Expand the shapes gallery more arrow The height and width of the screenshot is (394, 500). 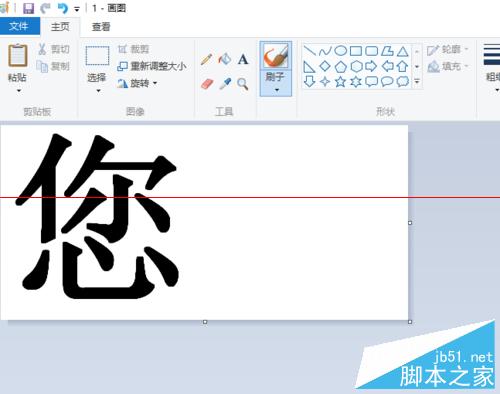click(x=417, y=81)
